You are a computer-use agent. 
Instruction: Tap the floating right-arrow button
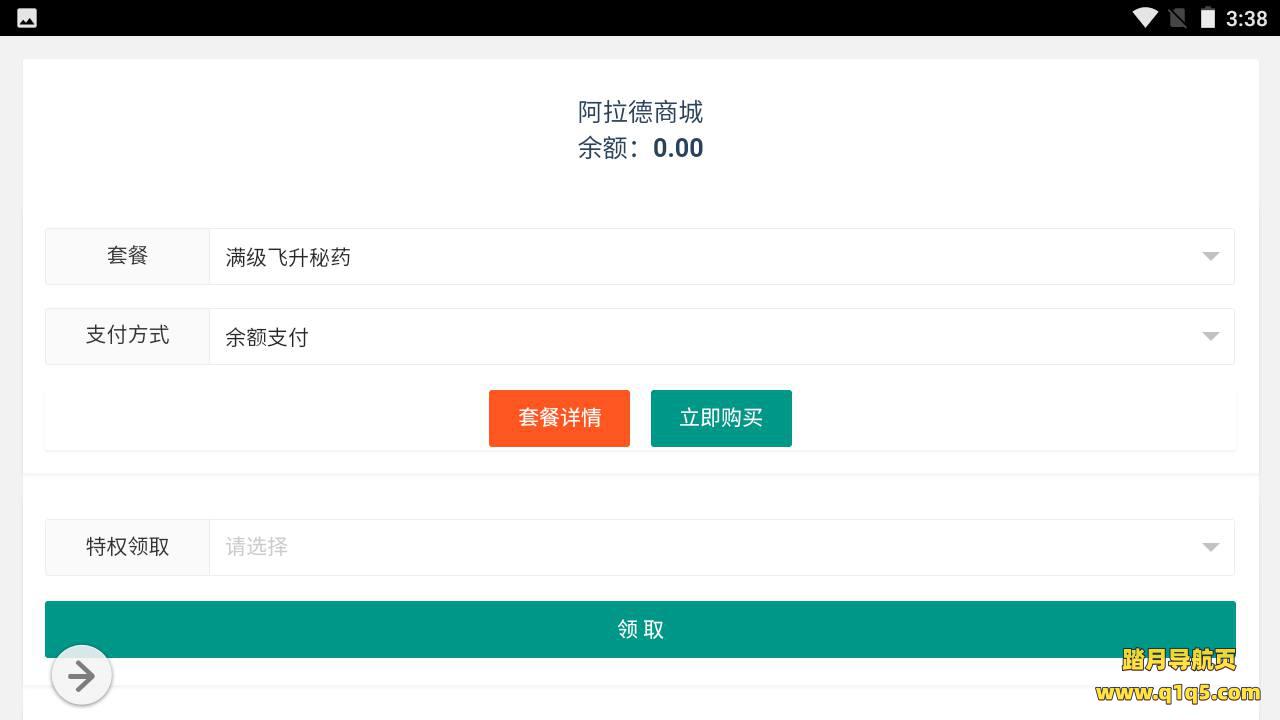81,676
